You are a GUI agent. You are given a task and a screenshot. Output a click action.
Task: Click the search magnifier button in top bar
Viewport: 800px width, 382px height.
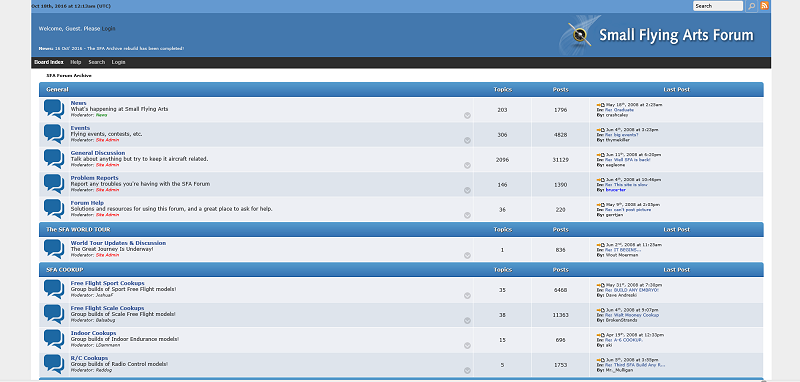pos(752,6)
